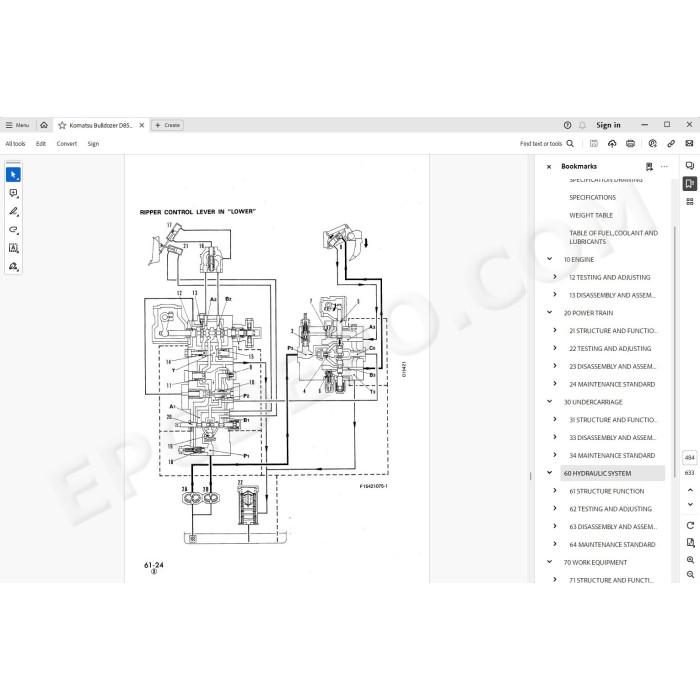Collapse the 30 UNDERCARRIAGE bookmark
The image size is (700, 700).
(x=550, y=402)
